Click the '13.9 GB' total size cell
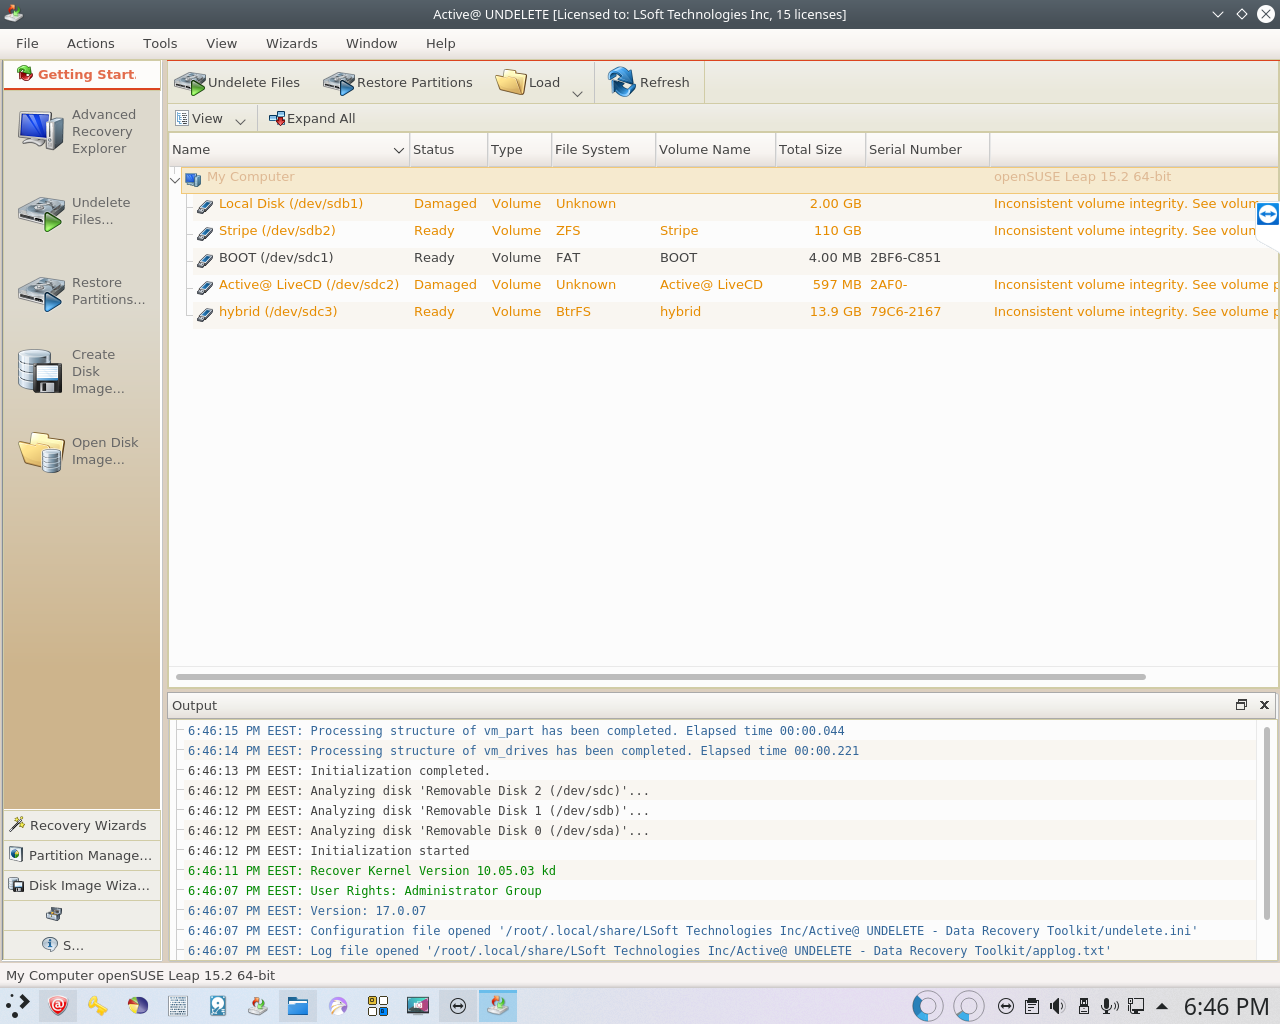The image size is (1280, 1024). pos(835,312)
